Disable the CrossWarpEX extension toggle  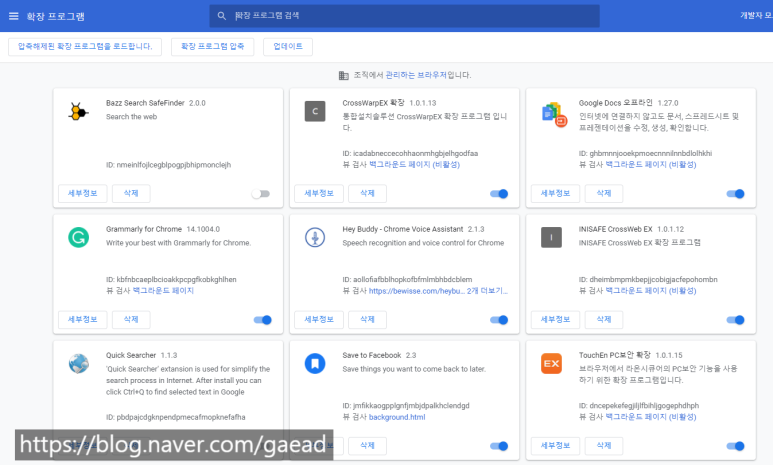499,194
